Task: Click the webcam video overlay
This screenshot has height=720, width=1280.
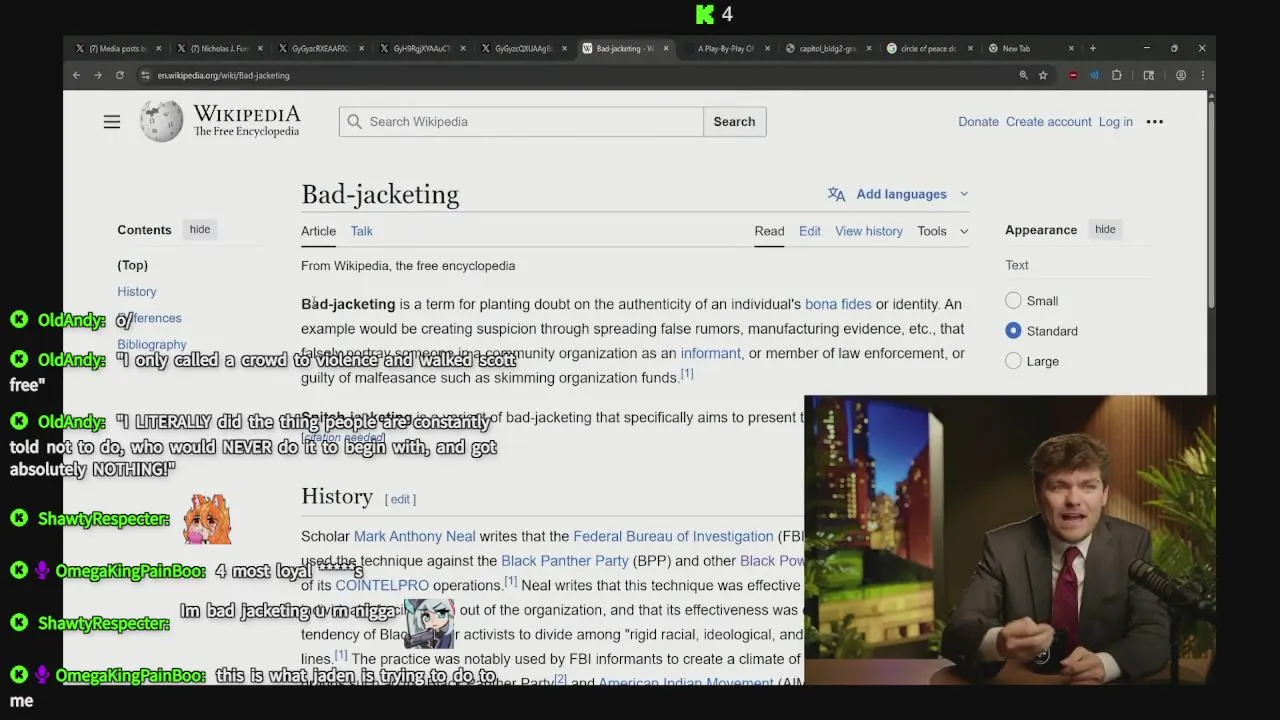Action: [x=1010, y=540]
